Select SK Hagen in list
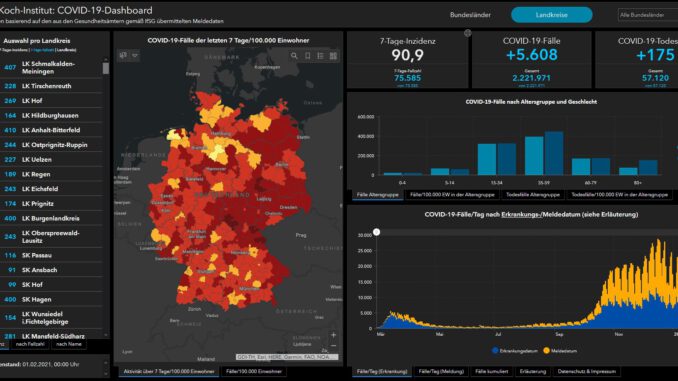The width and height of the screenshot is (678, 381). 51,299
